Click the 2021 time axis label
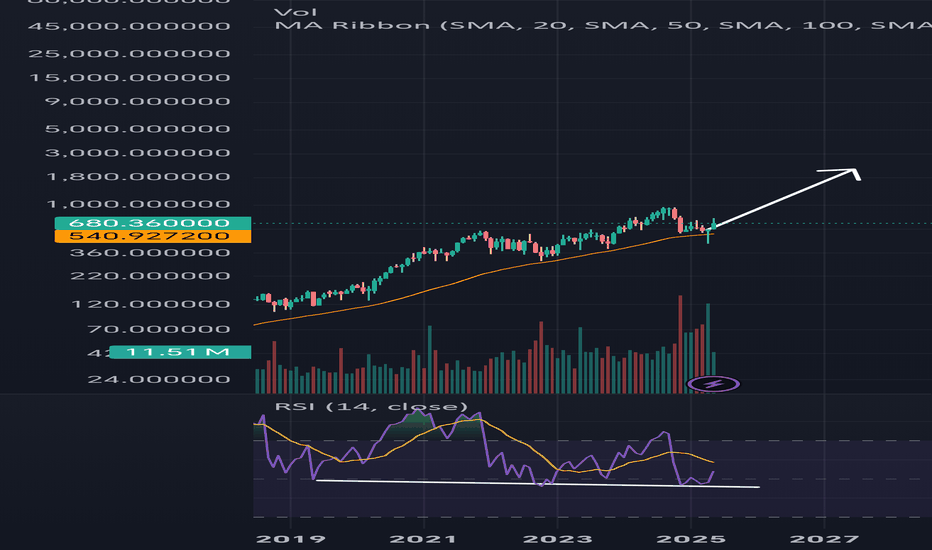932x550 pixels. click(423, 539)
